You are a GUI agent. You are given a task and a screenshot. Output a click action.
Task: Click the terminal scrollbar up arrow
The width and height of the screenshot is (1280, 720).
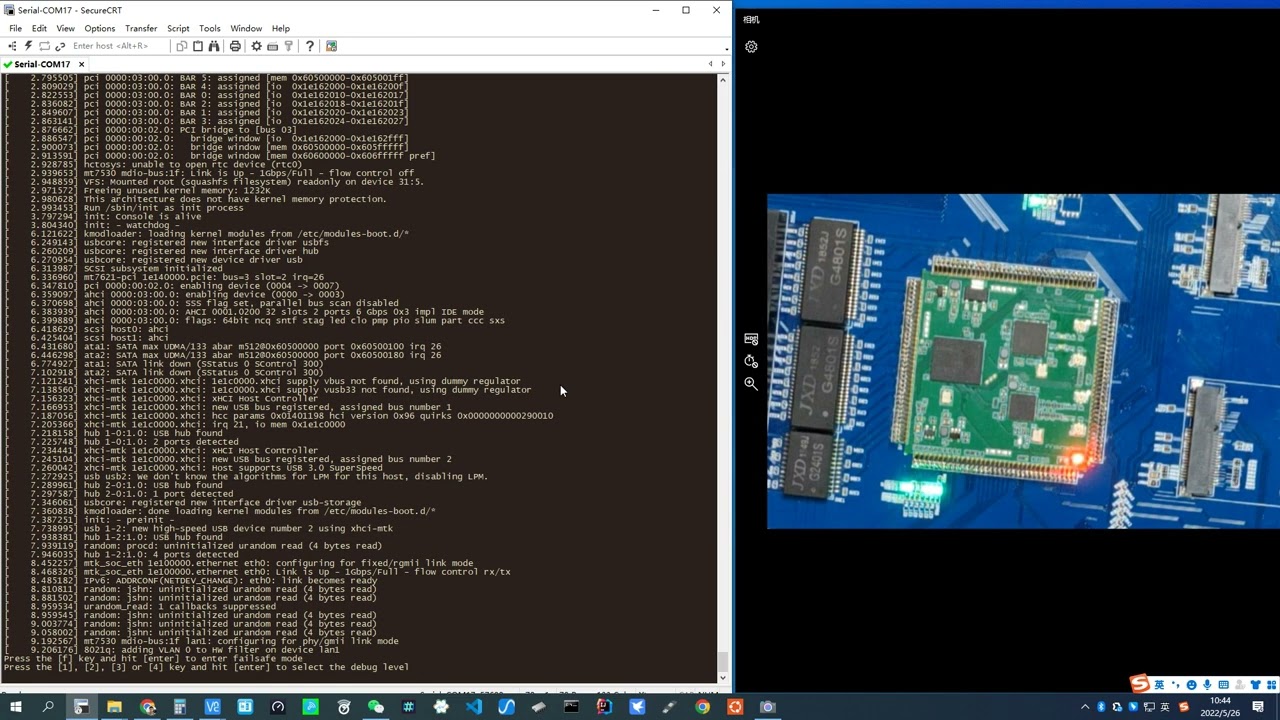[723, 79]
